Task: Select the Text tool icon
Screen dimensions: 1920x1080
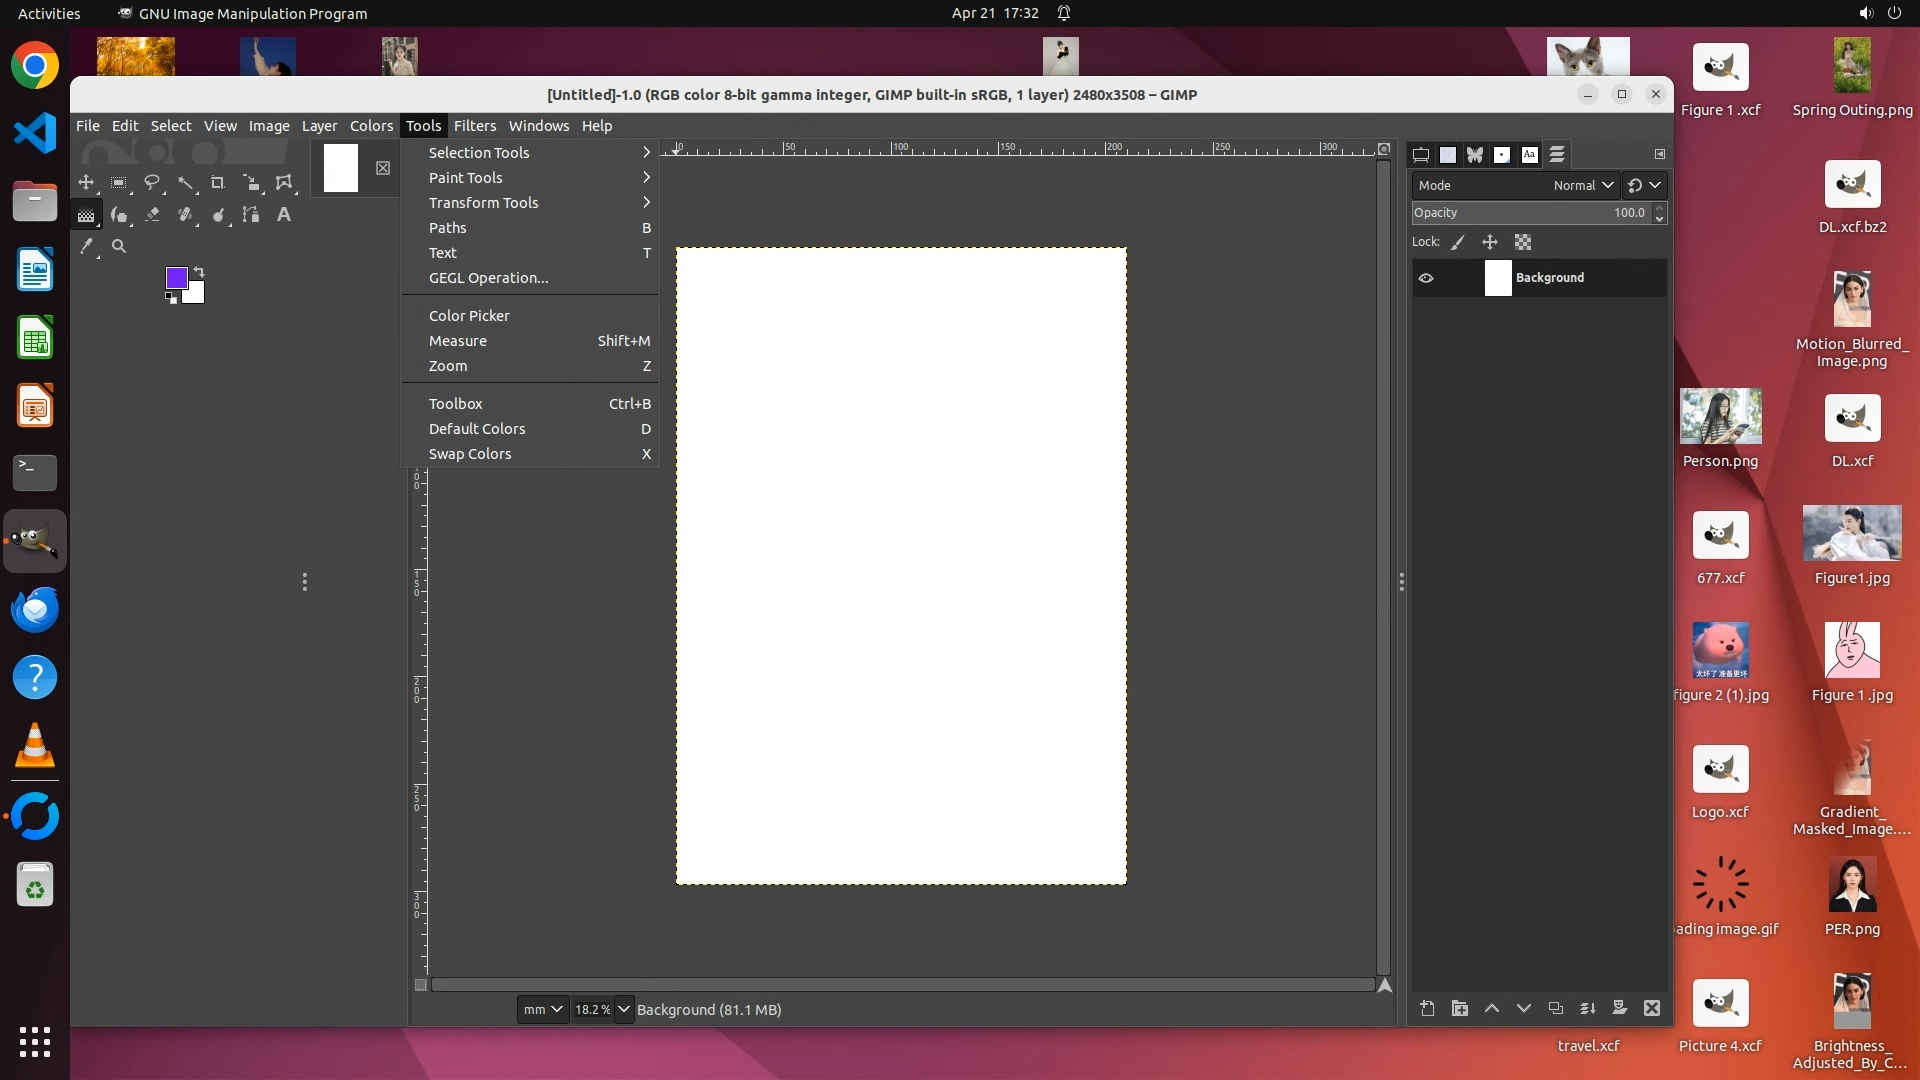Action: coord(284,215)
